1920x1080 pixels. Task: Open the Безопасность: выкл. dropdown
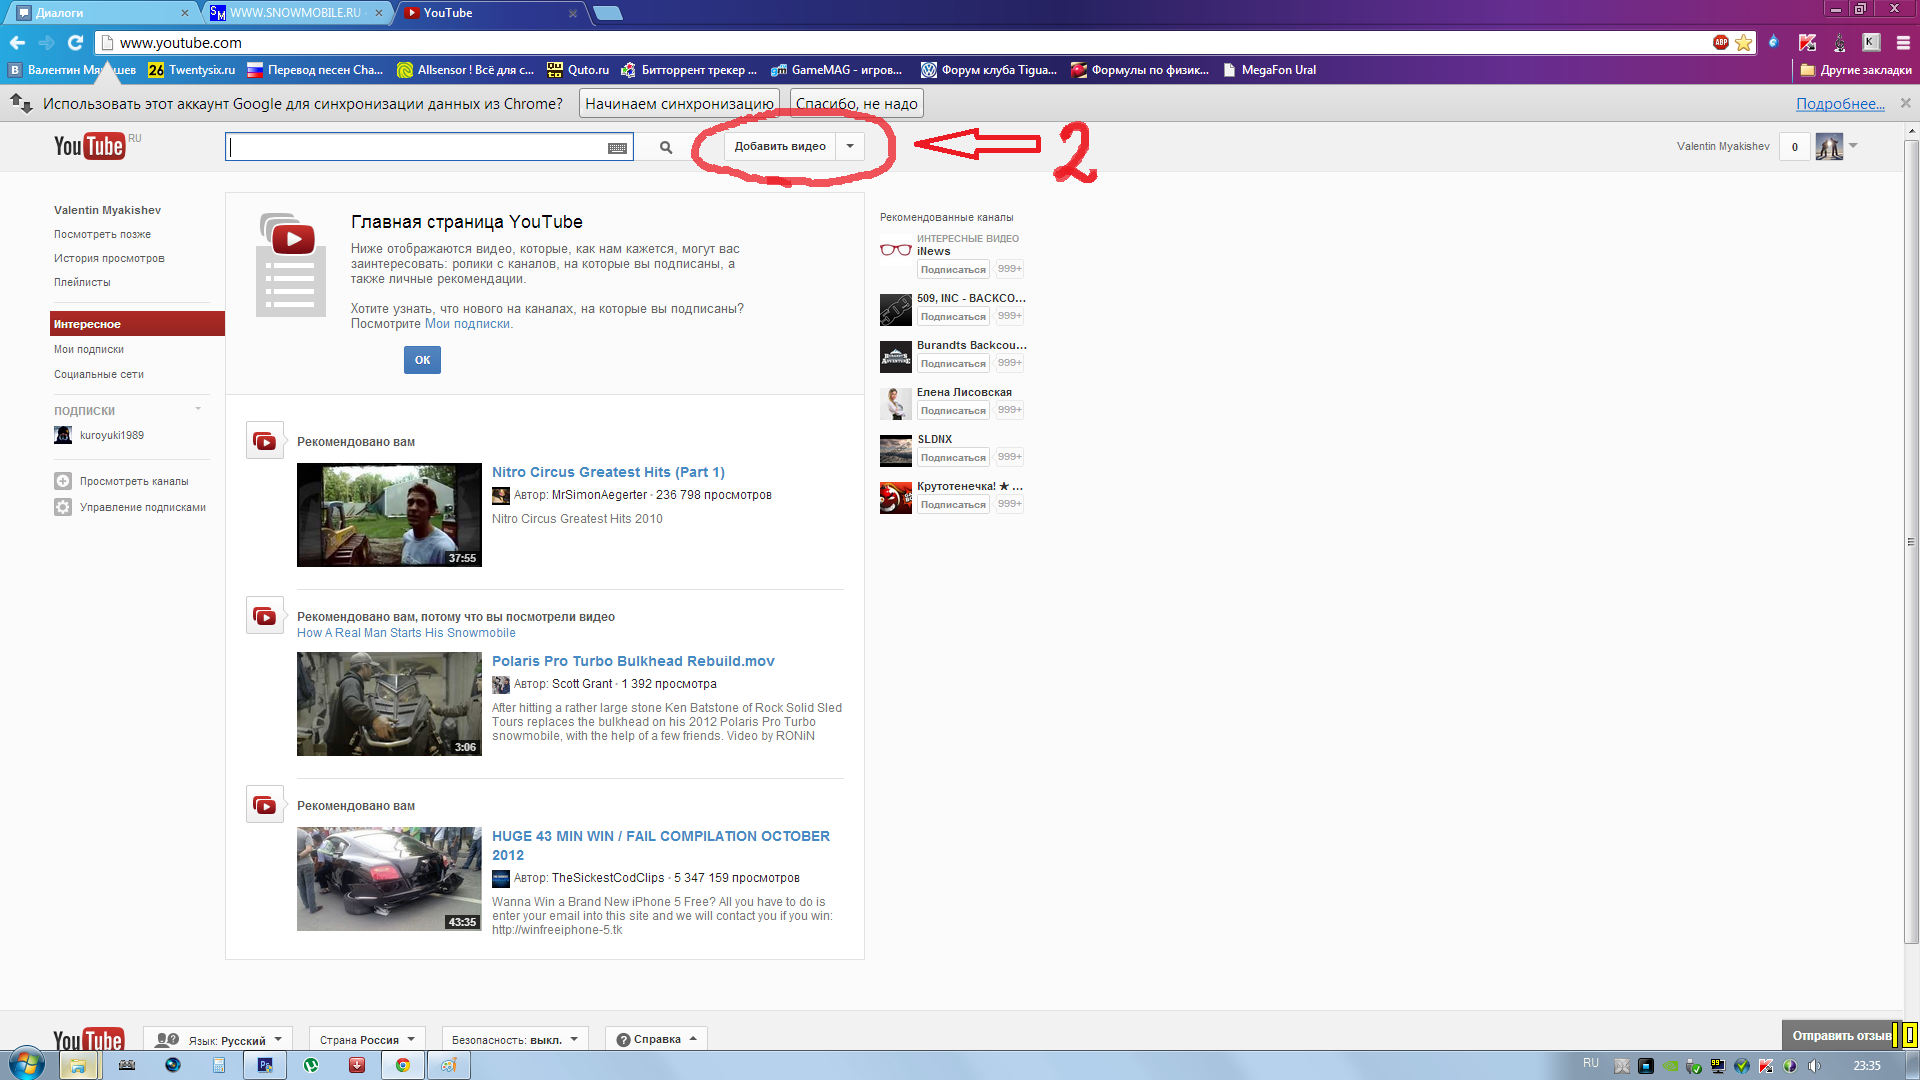click(514, 1039)
